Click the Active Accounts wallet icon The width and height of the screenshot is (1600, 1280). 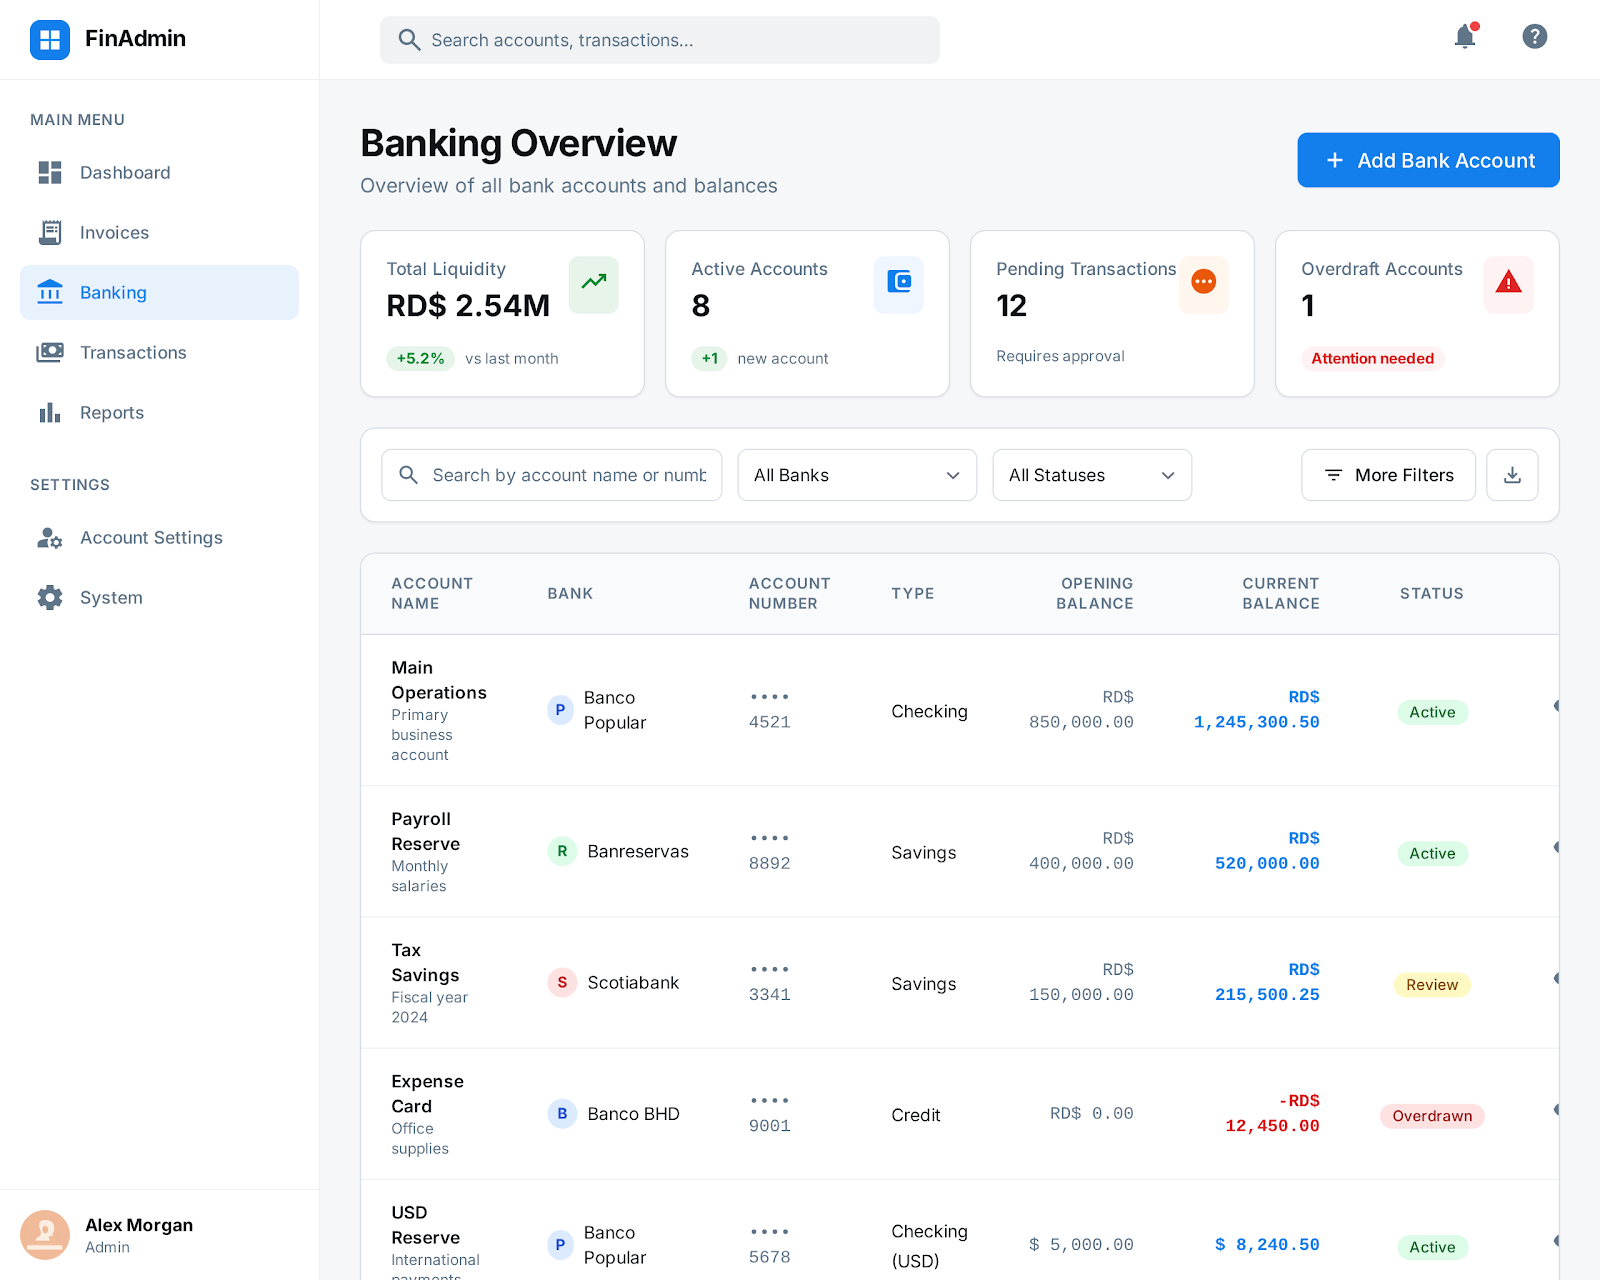pyautogui.click(x=898, y=283)
